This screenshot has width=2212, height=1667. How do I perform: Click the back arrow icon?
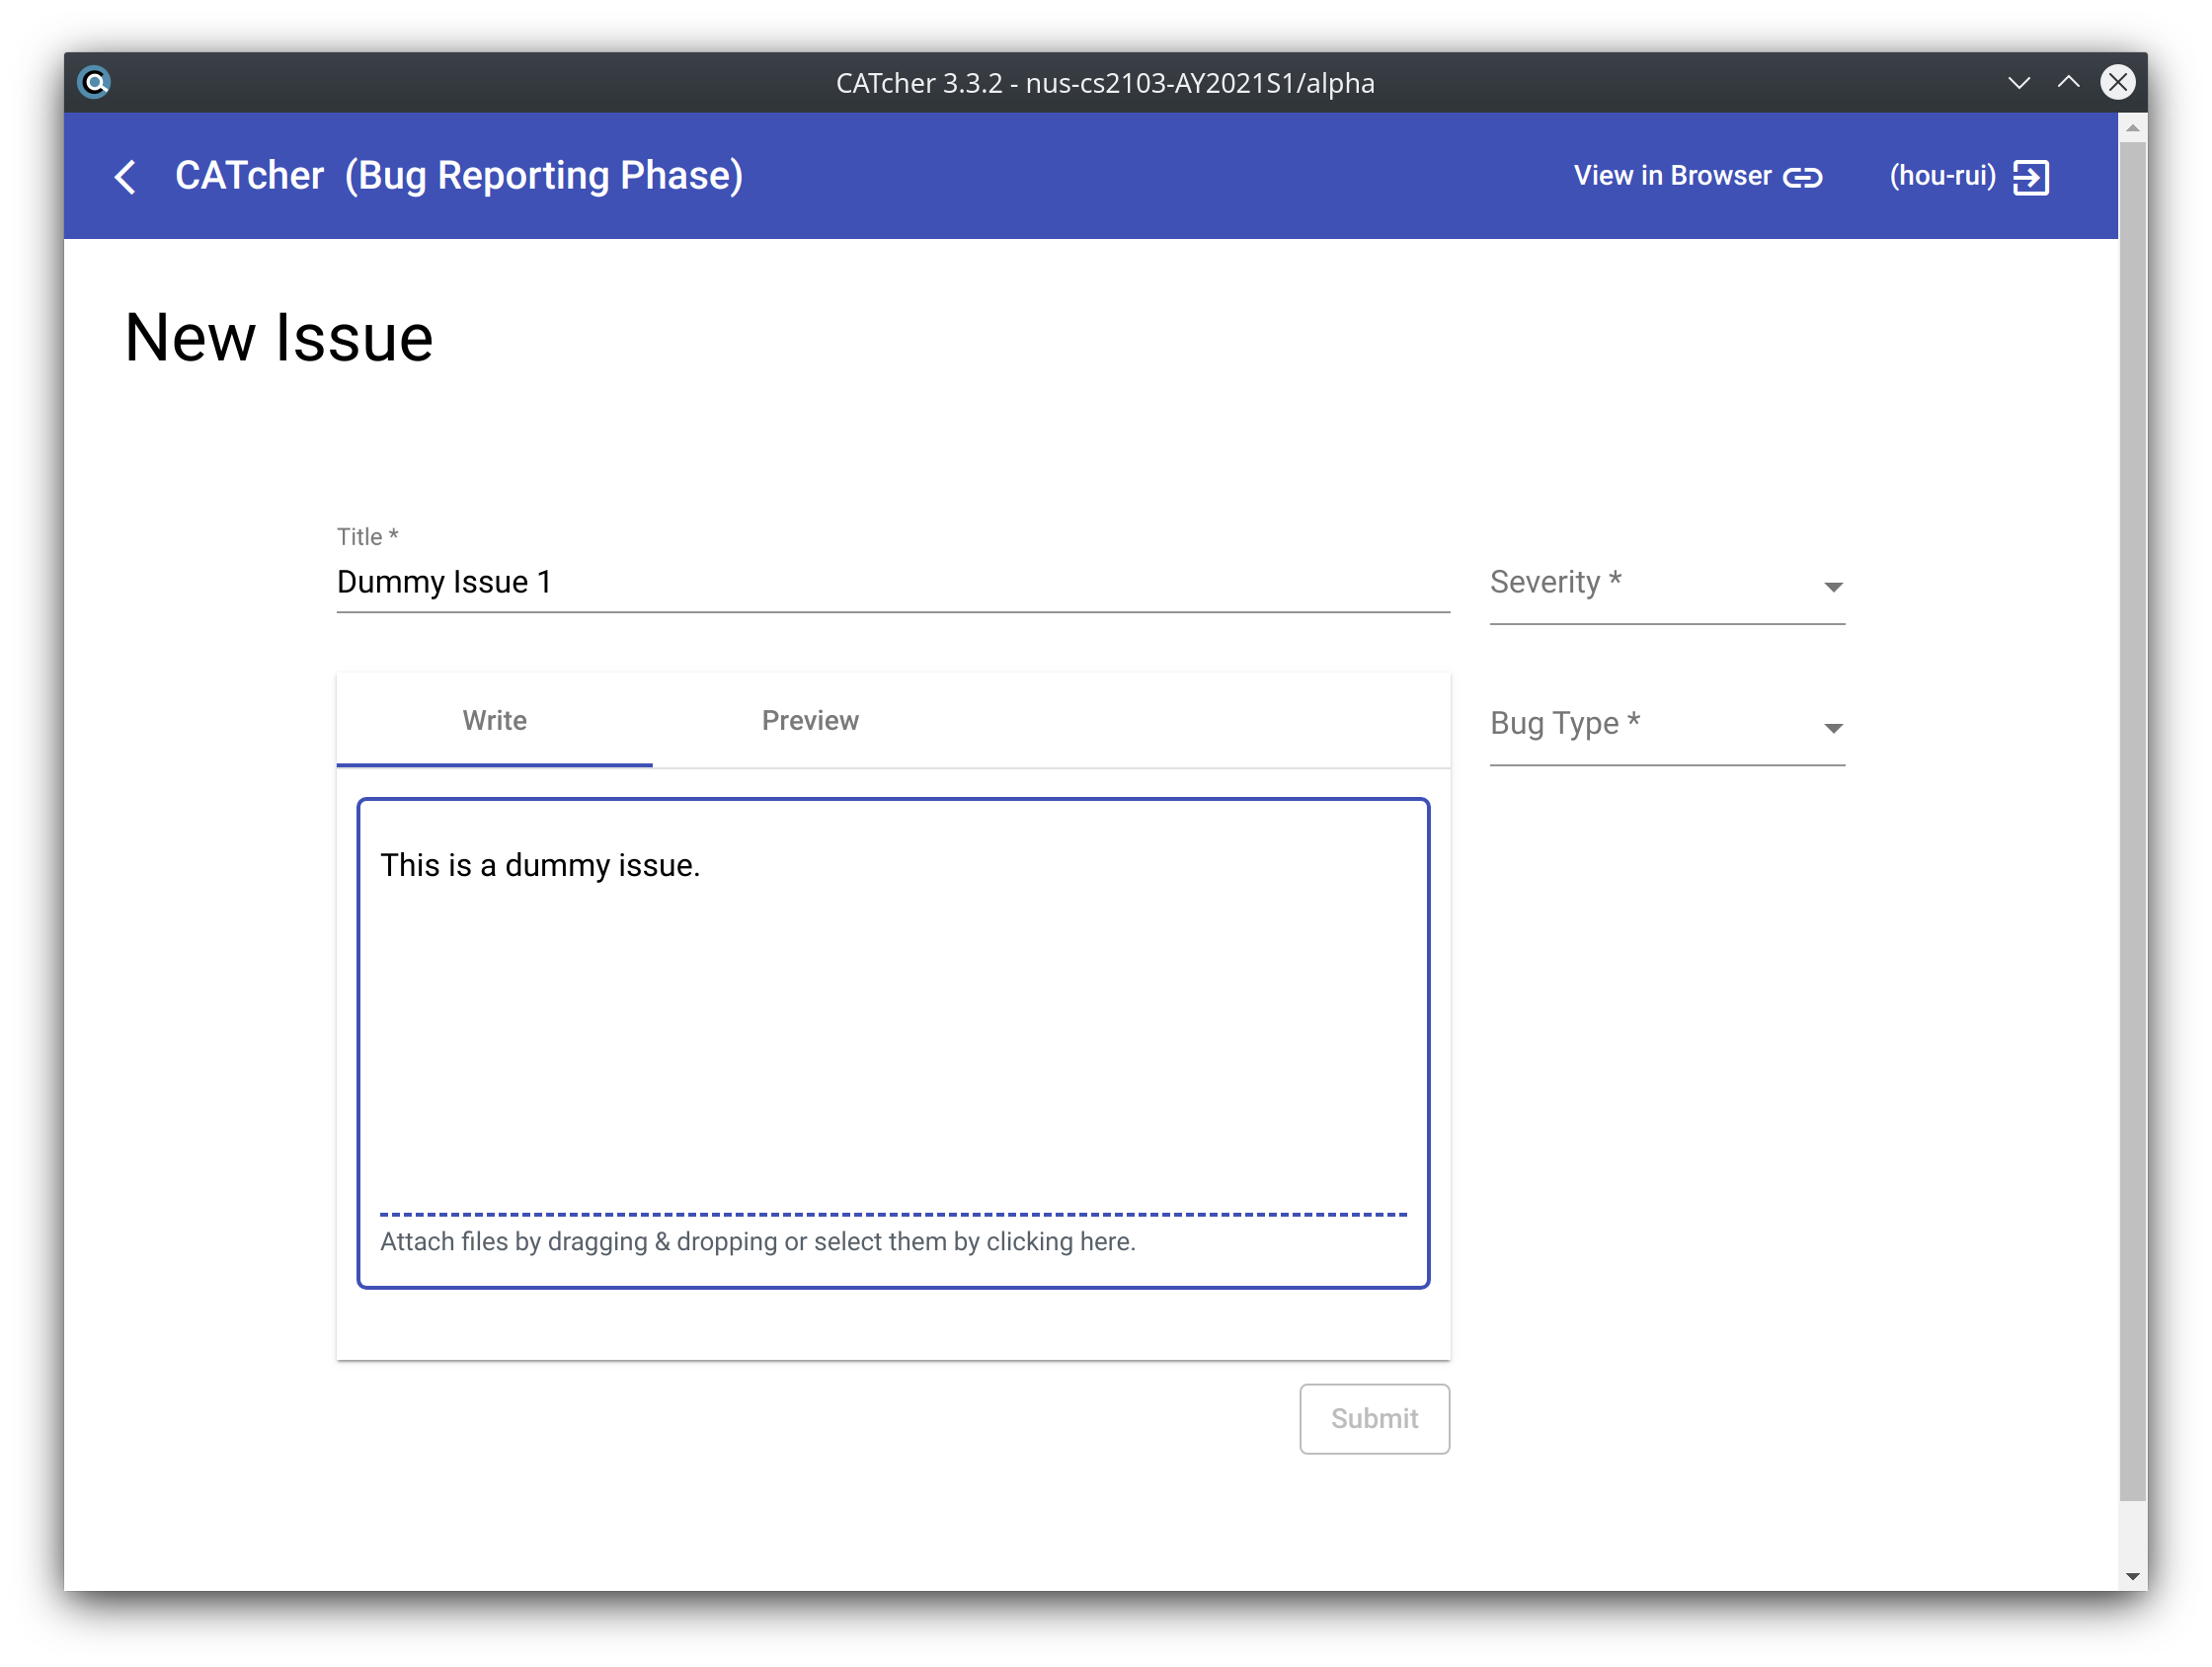point(126,177)
